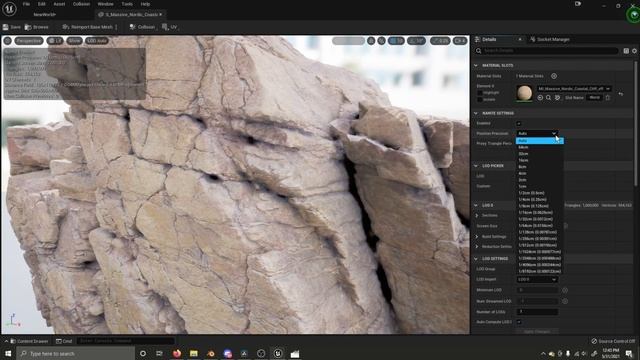Open viewport options hamburger menu
Image resolution: width=640 pixels, height=360 pixels.
[x=7, y=41]
